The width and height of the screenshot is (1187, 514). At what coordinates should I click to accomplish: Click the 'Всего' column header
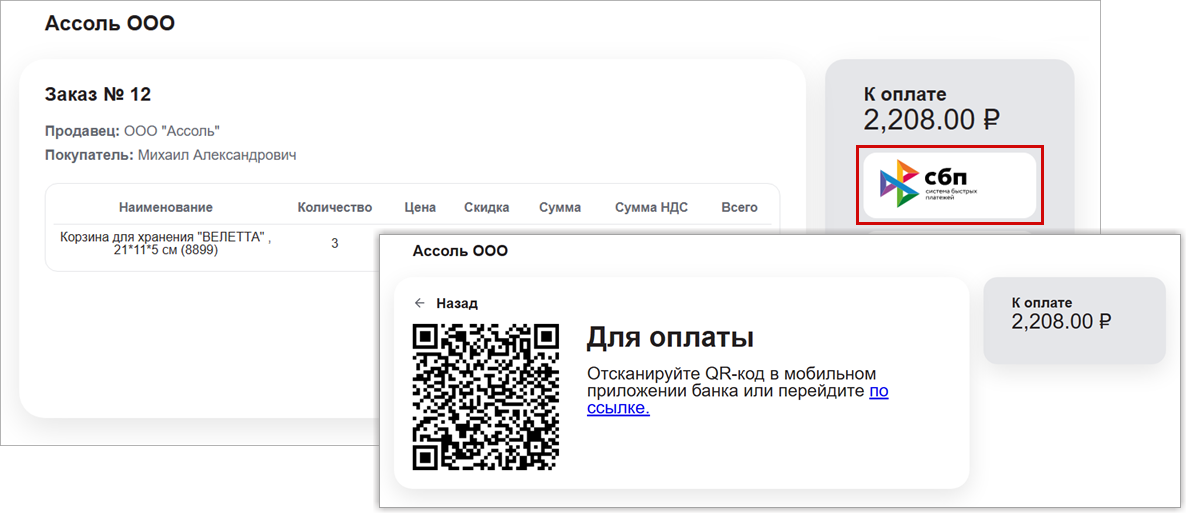tap(740, 207)
